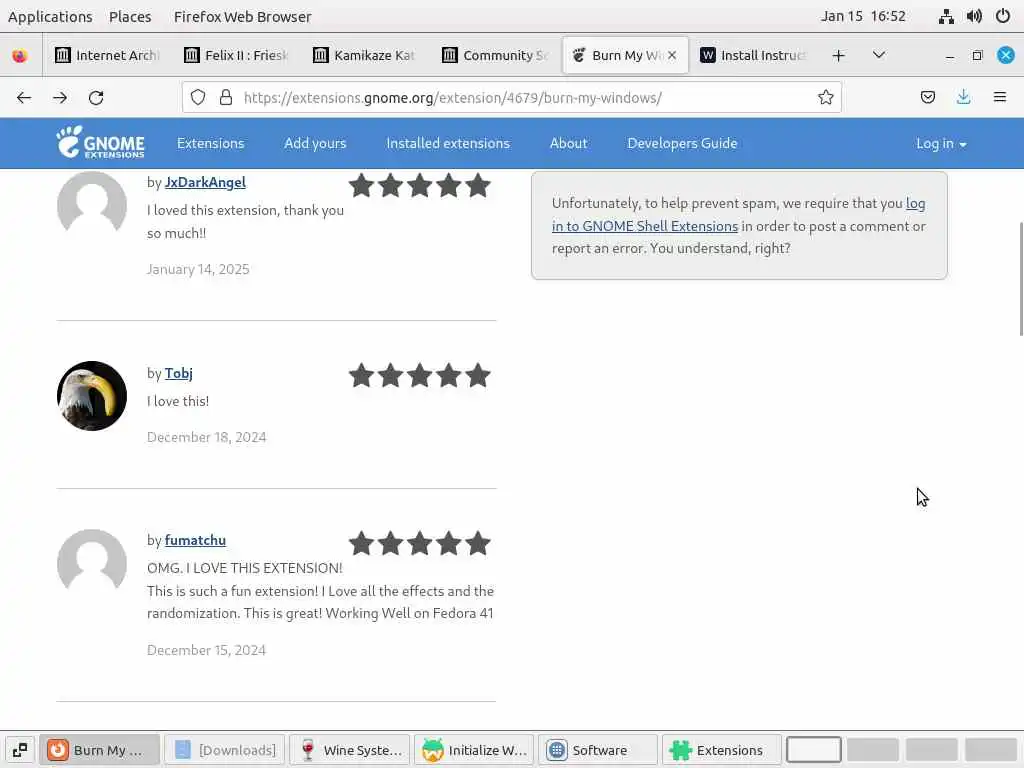
Task: Bookmark this page with the star
Action: (825, 97)
